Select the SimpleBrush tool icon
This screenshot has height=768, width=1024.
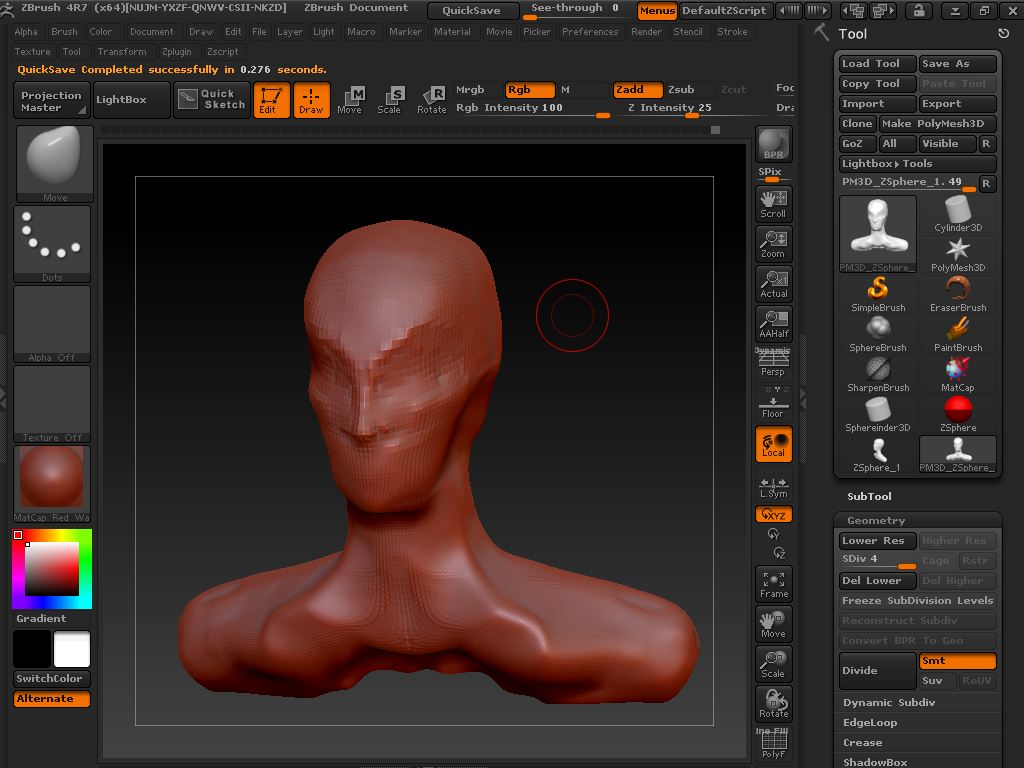[878, 294]
